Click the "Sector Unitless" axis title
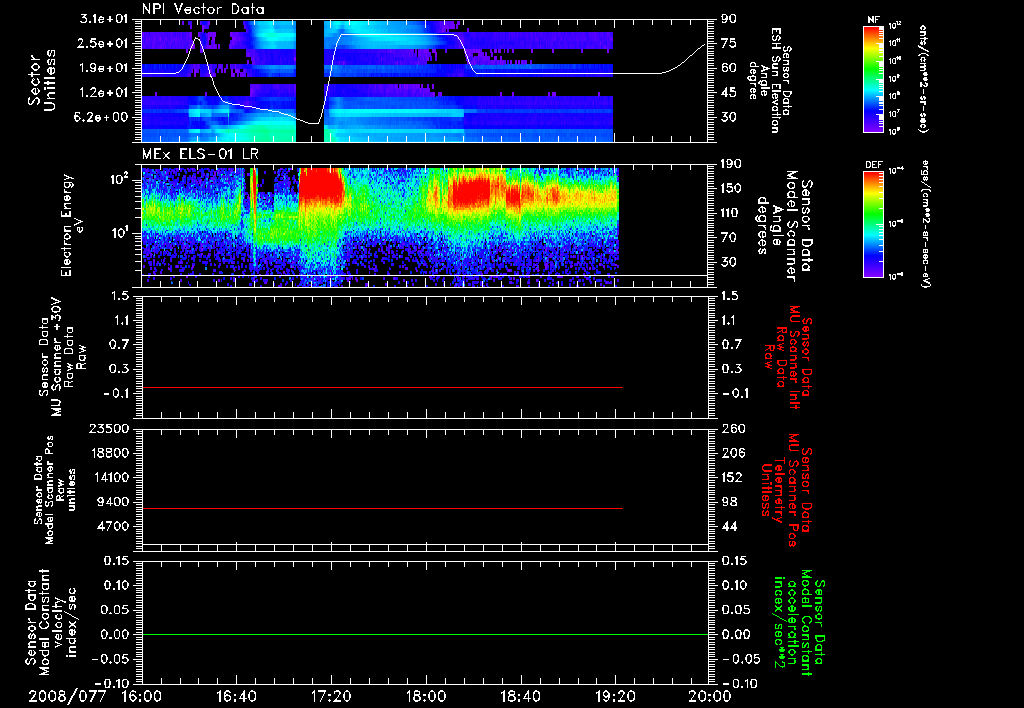 coord(42,80)
